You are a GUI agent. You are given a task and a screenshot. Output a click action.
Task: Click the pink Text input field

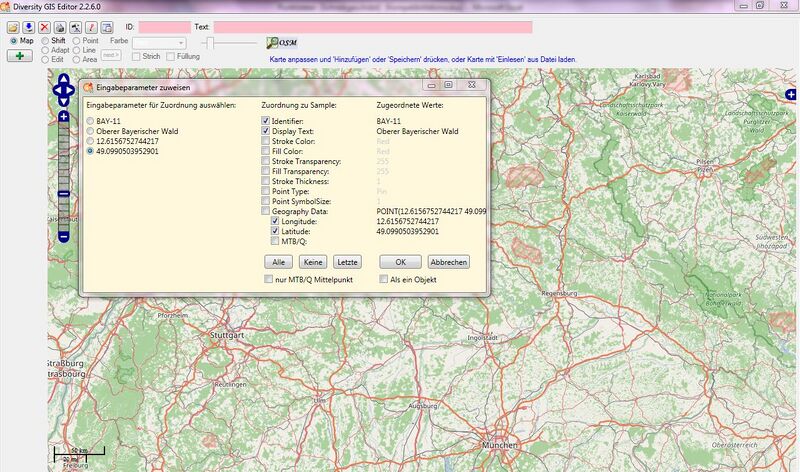pos(373,27)
